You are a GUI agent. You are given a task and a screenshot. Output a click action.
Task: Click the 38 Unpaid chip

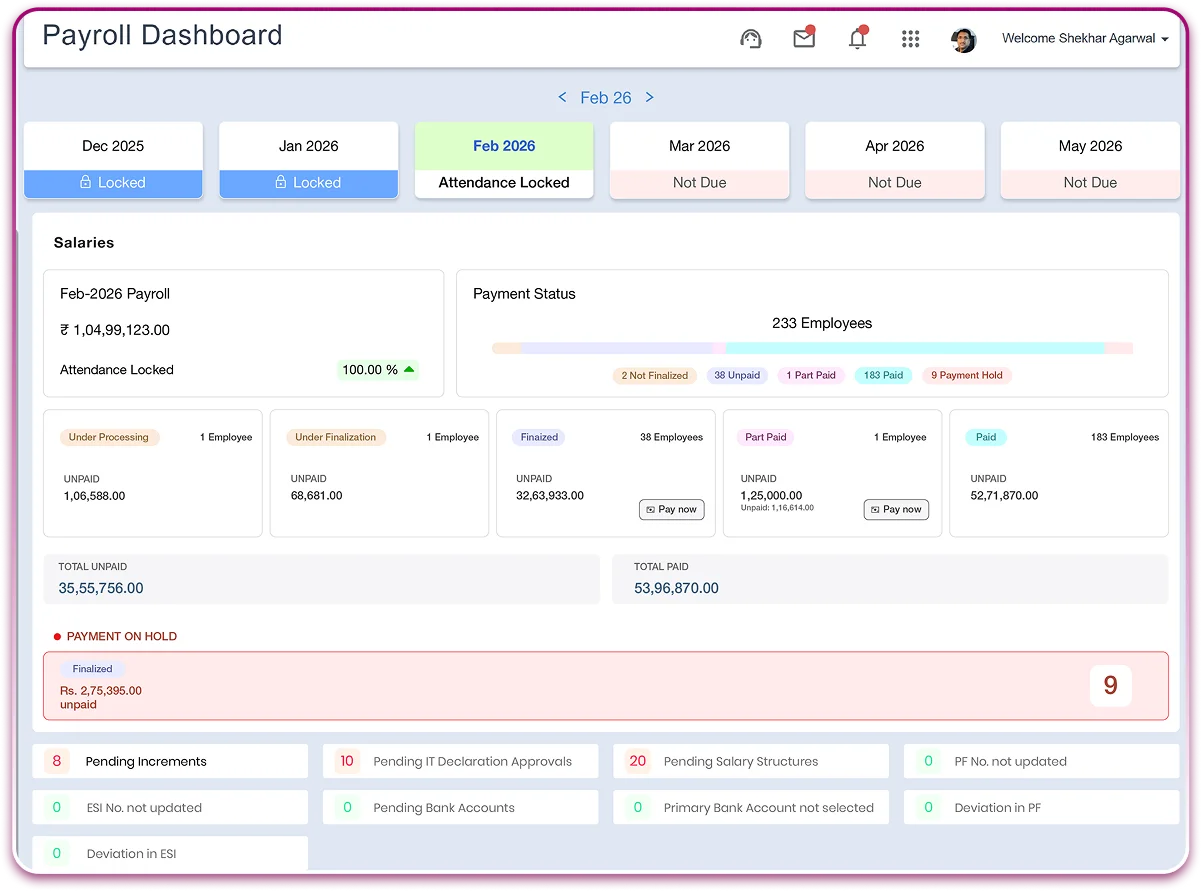[737, 376]
